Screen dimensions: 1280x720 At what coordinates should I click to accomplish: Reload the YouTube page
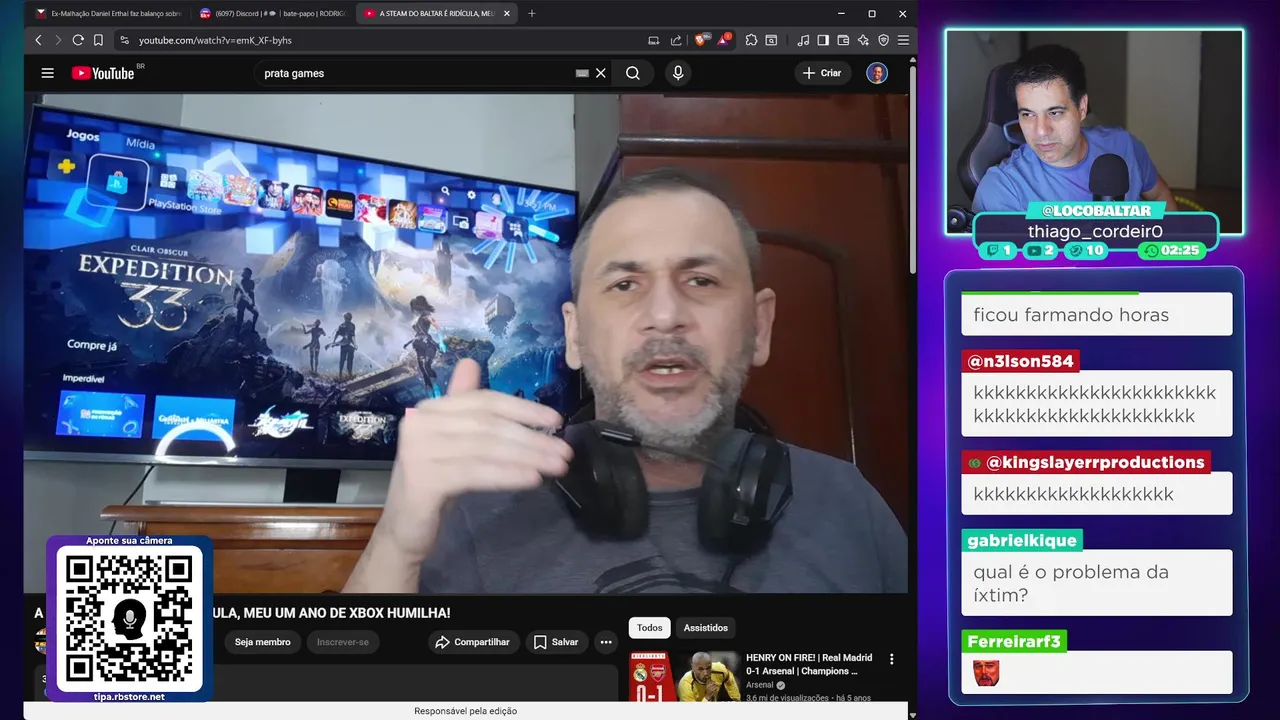[x=78, y=40]
